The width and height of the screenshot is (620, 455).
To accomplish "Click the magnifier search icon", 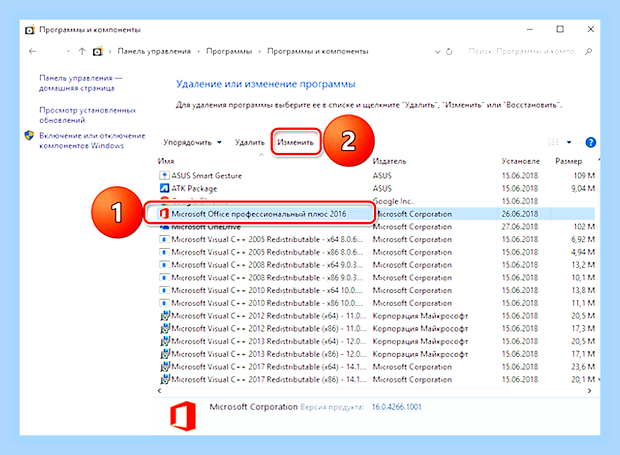I will [x=588, y=51].
